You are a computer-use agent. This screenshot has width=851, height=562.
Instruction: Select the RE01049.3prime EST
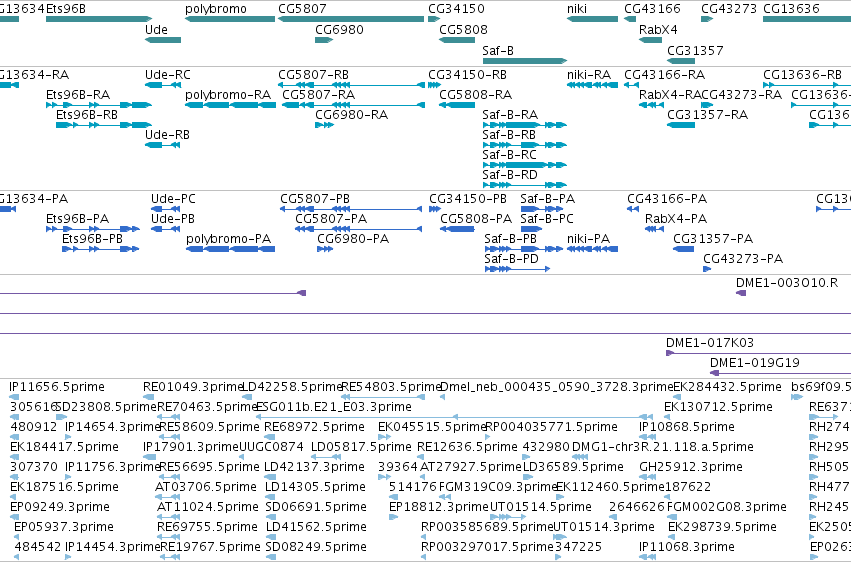149,397
